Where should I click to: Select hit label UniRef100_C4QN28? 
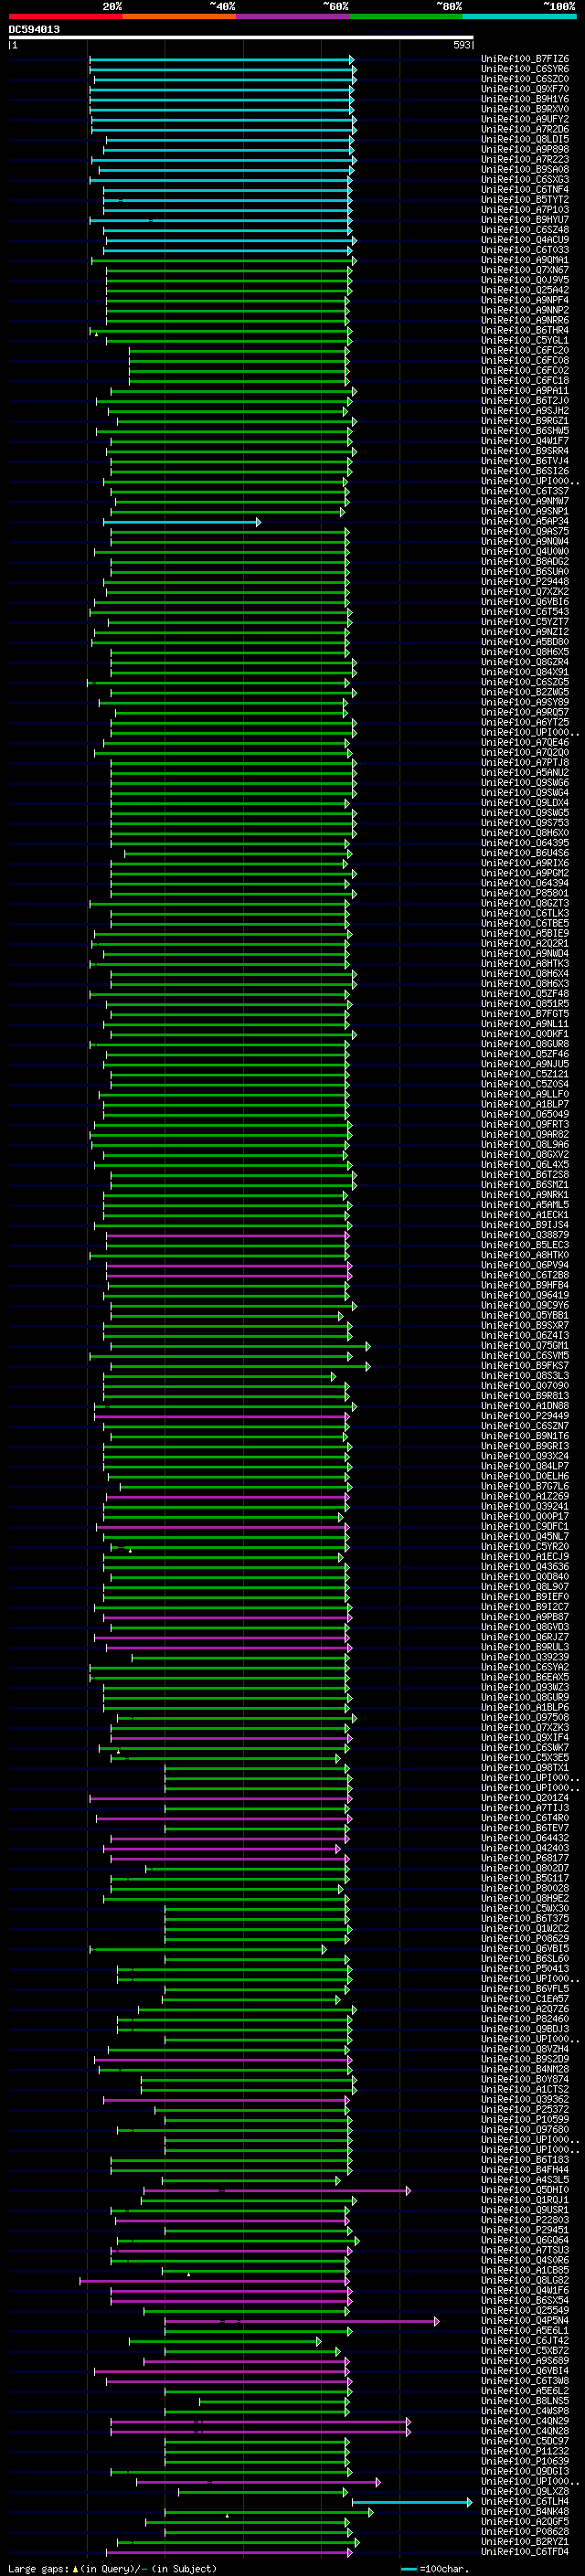tap(525, 2431)
